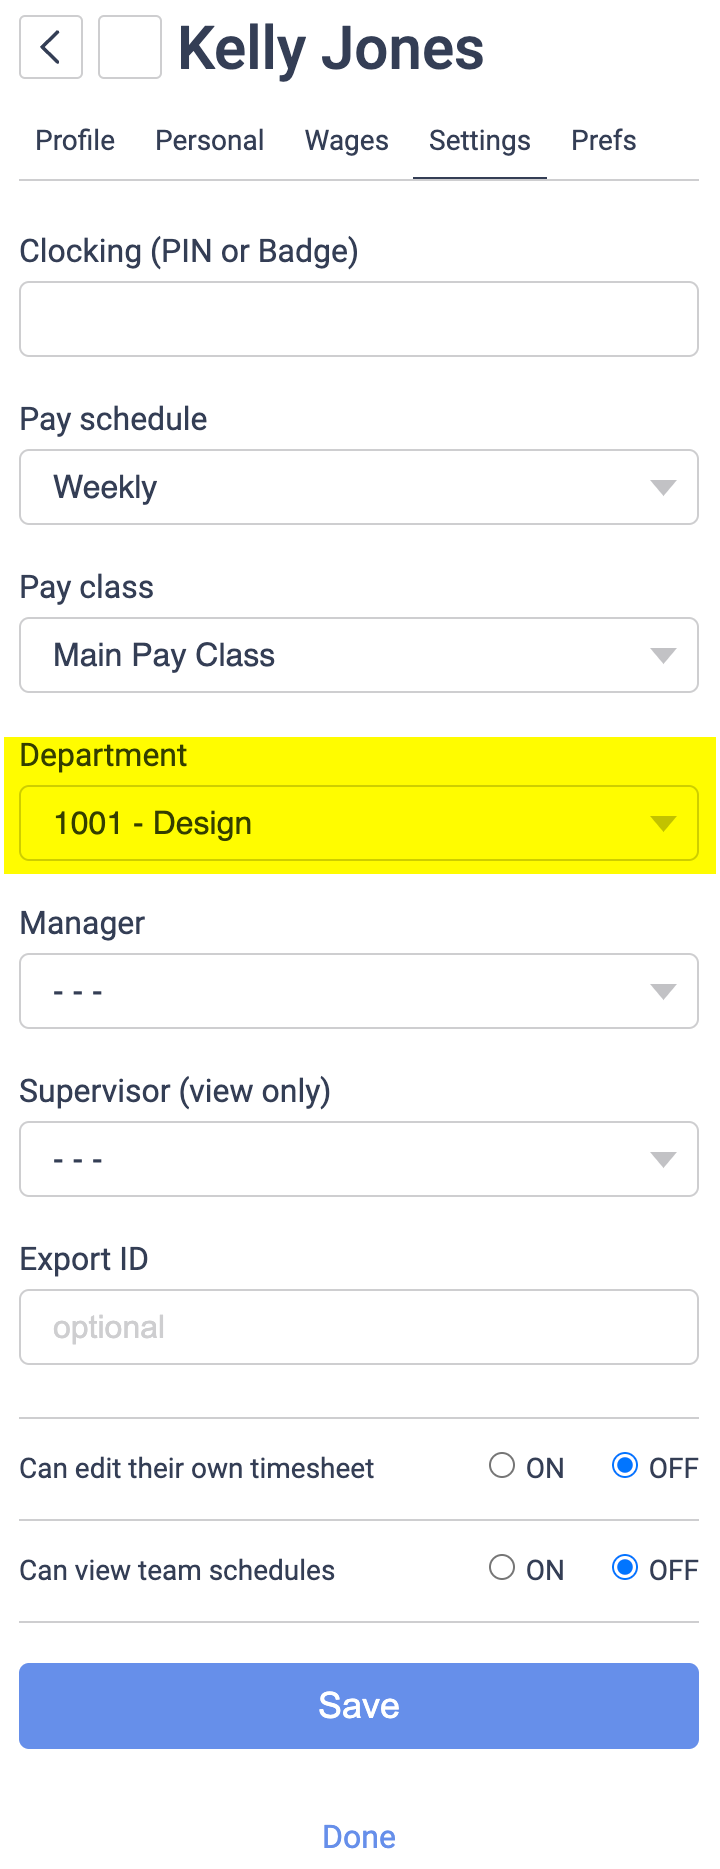The image size is (720, 1869).
Task: Change the 1001 - Design department
Action: 359,823
